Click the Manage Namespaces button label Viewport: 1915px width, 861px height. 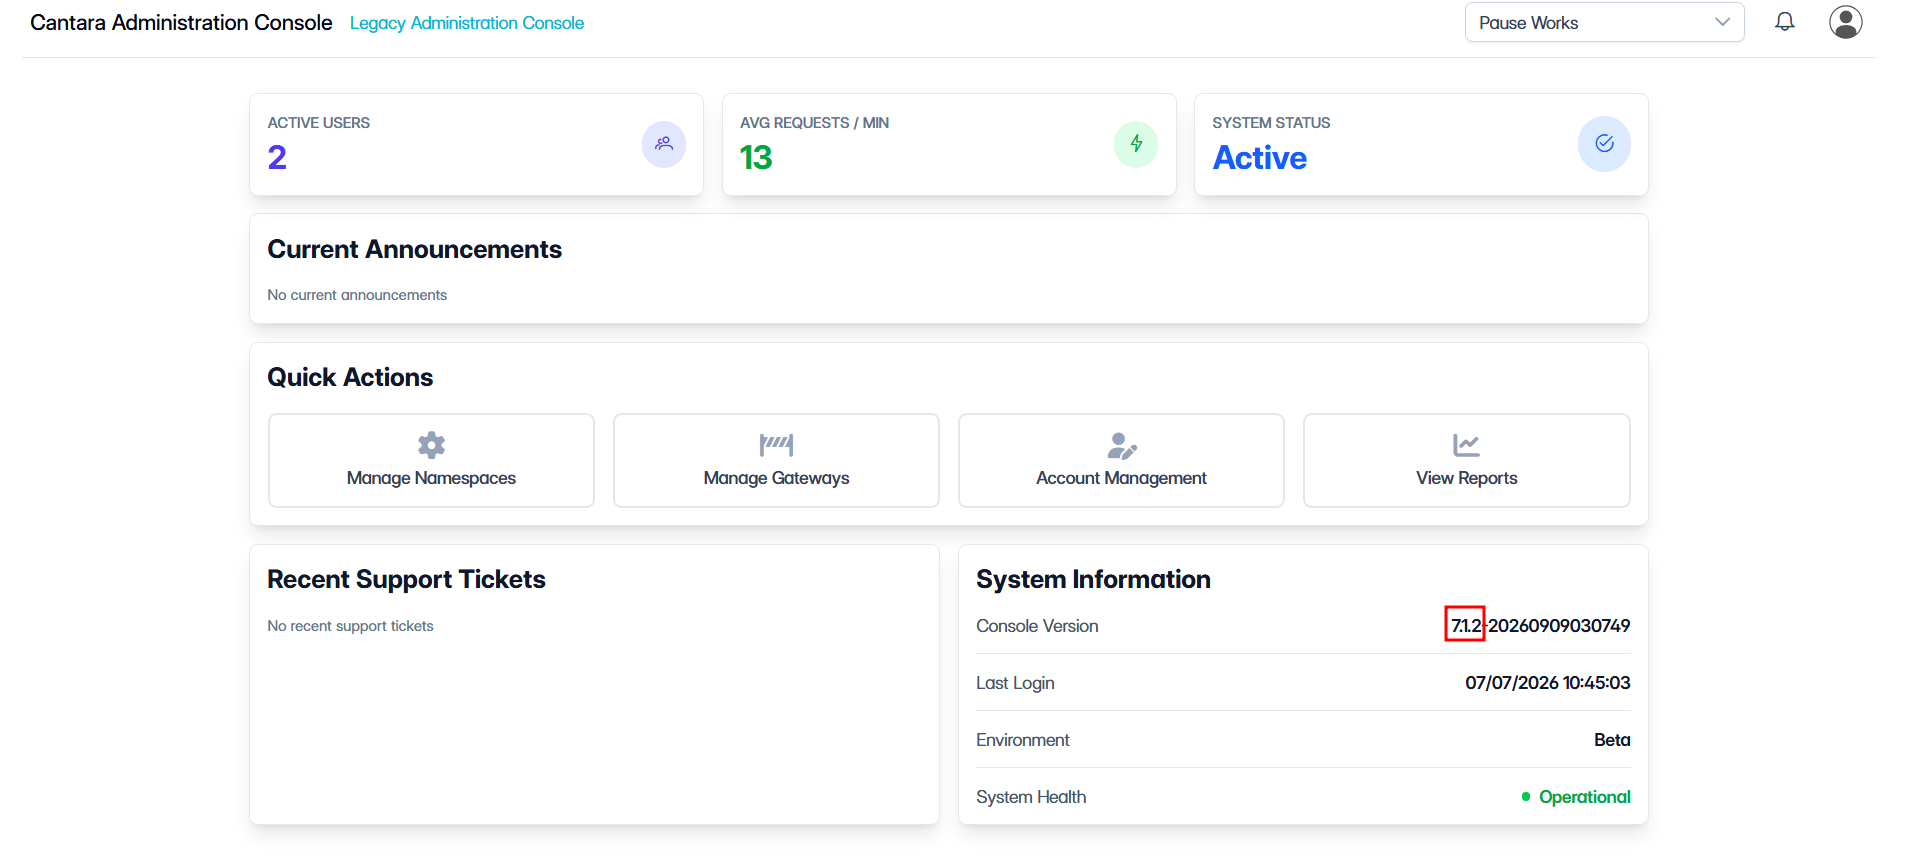431,478
